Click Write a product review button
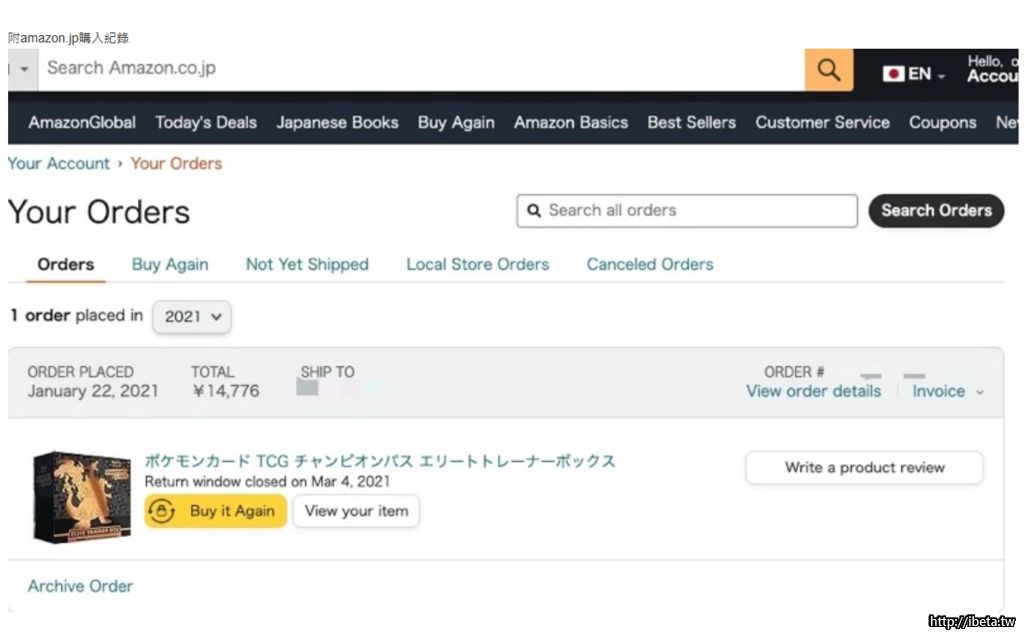Screen dimensions: 1024x635 click(x=864, y=468)
